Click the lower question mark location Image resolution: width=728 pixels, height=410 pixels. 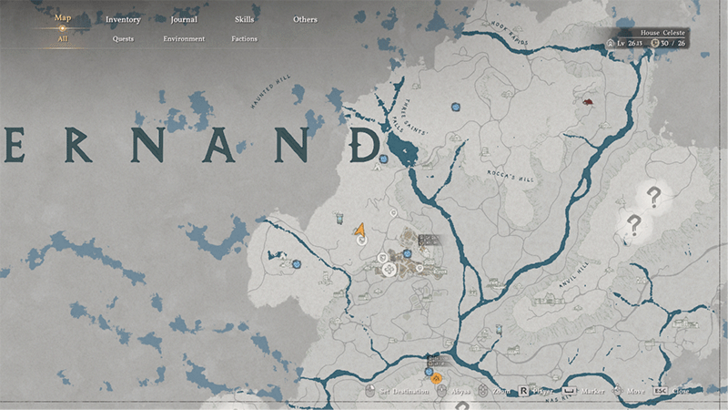(x=634, y=225)
